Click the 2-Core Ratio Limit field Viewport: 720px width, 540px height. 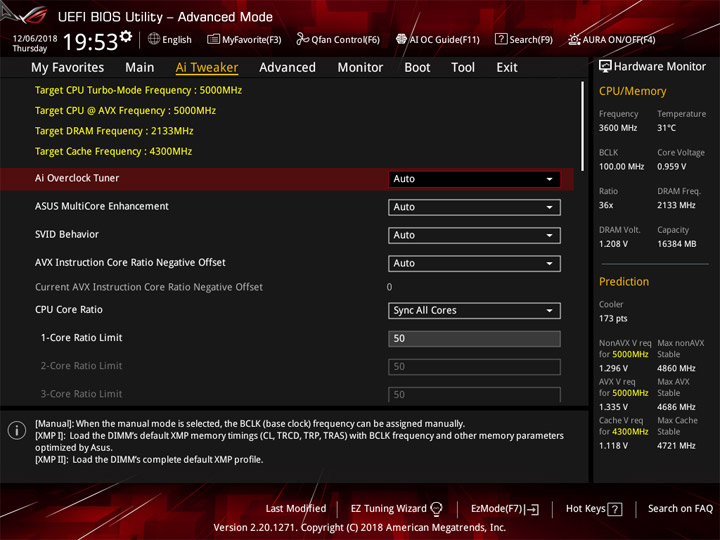(474, 366)
